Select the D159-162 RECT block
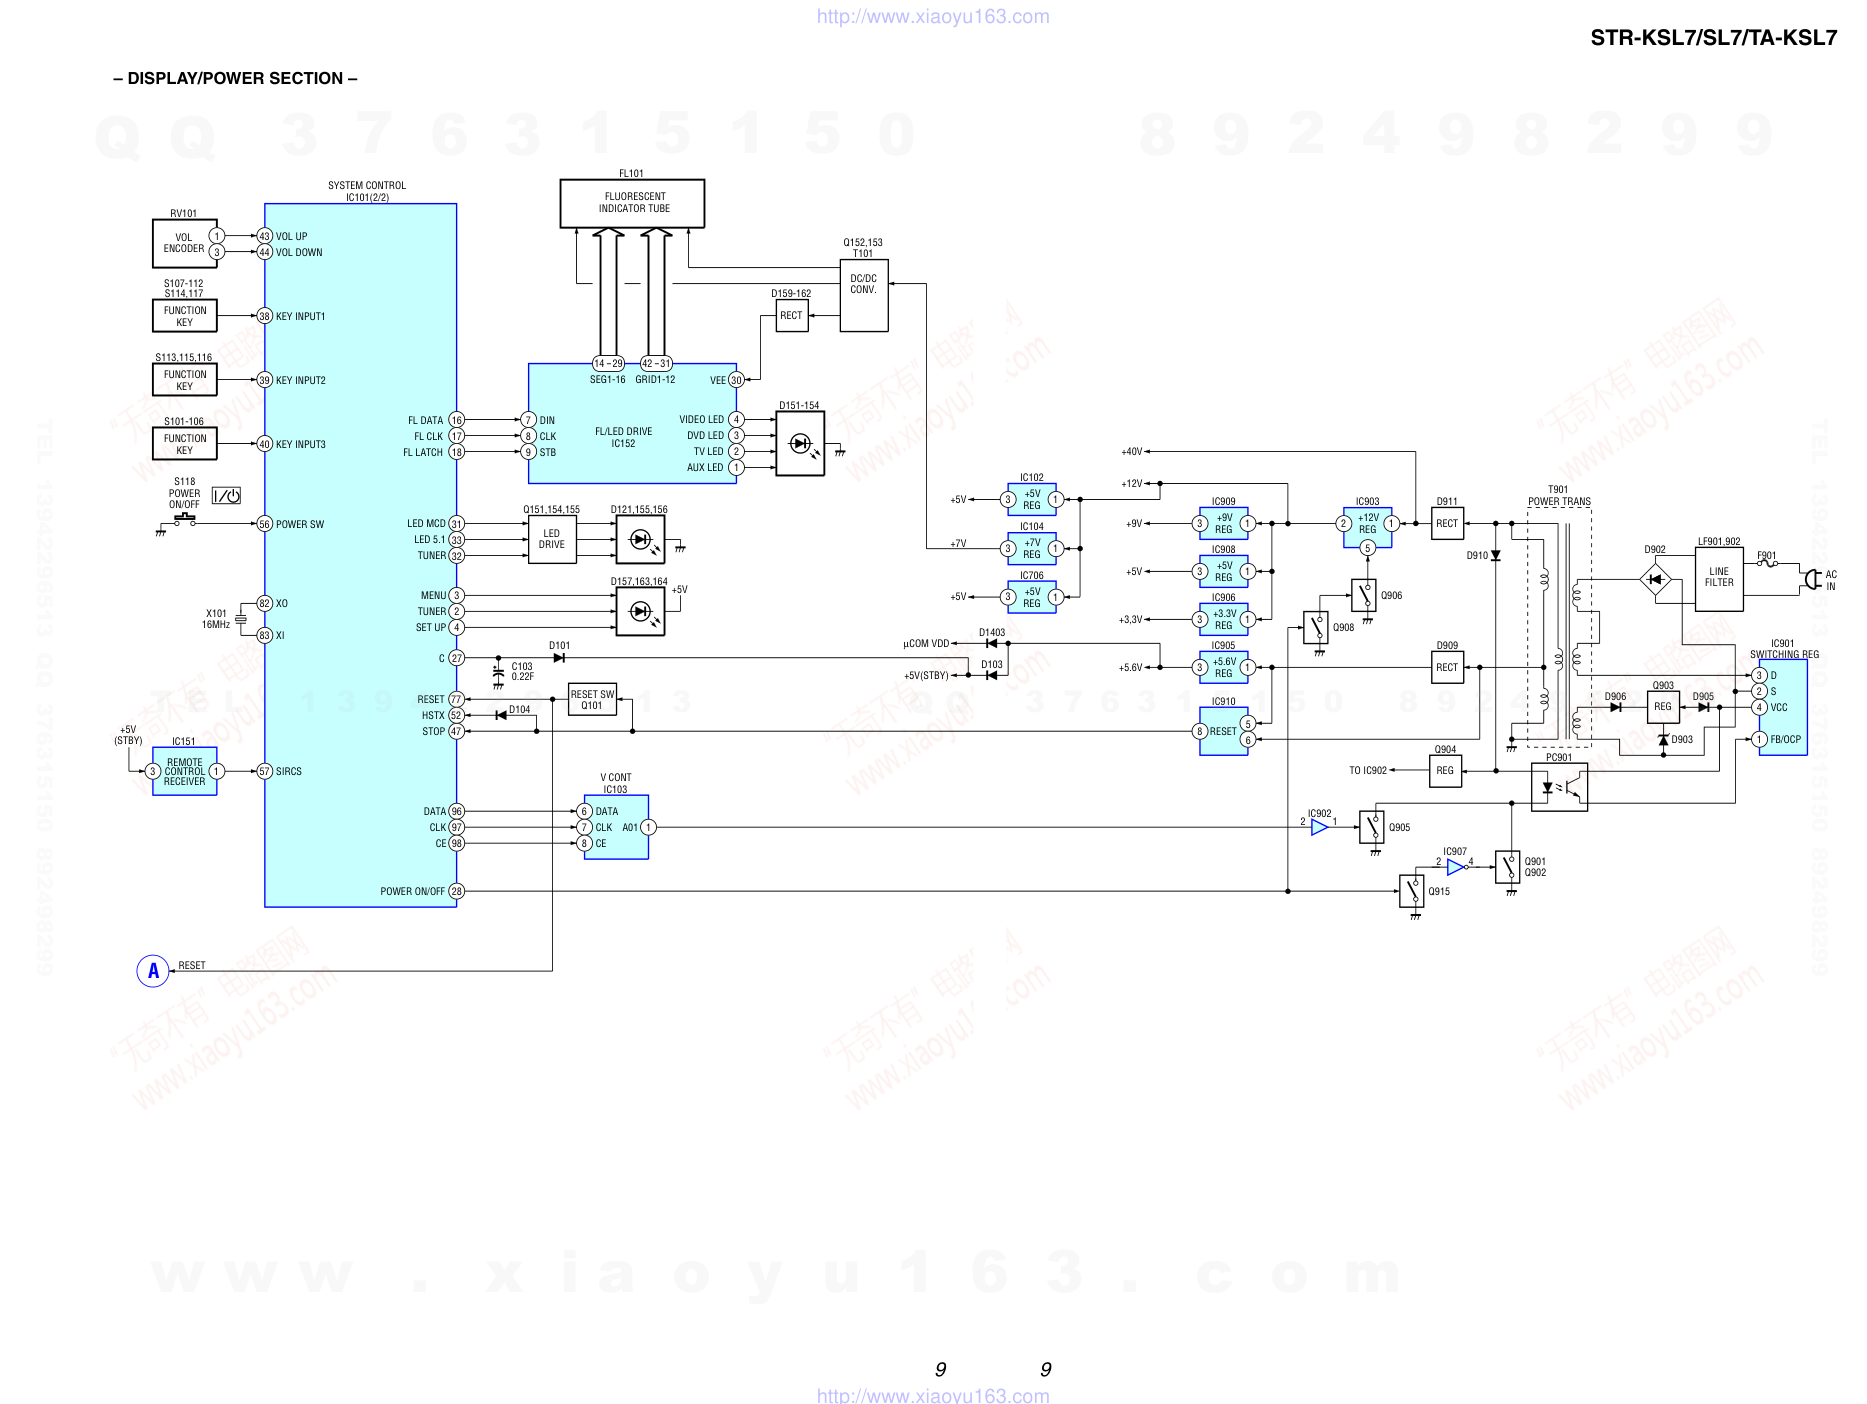Image resolution: width=1867 pixels, height=1404 pixels. point(792,316)
